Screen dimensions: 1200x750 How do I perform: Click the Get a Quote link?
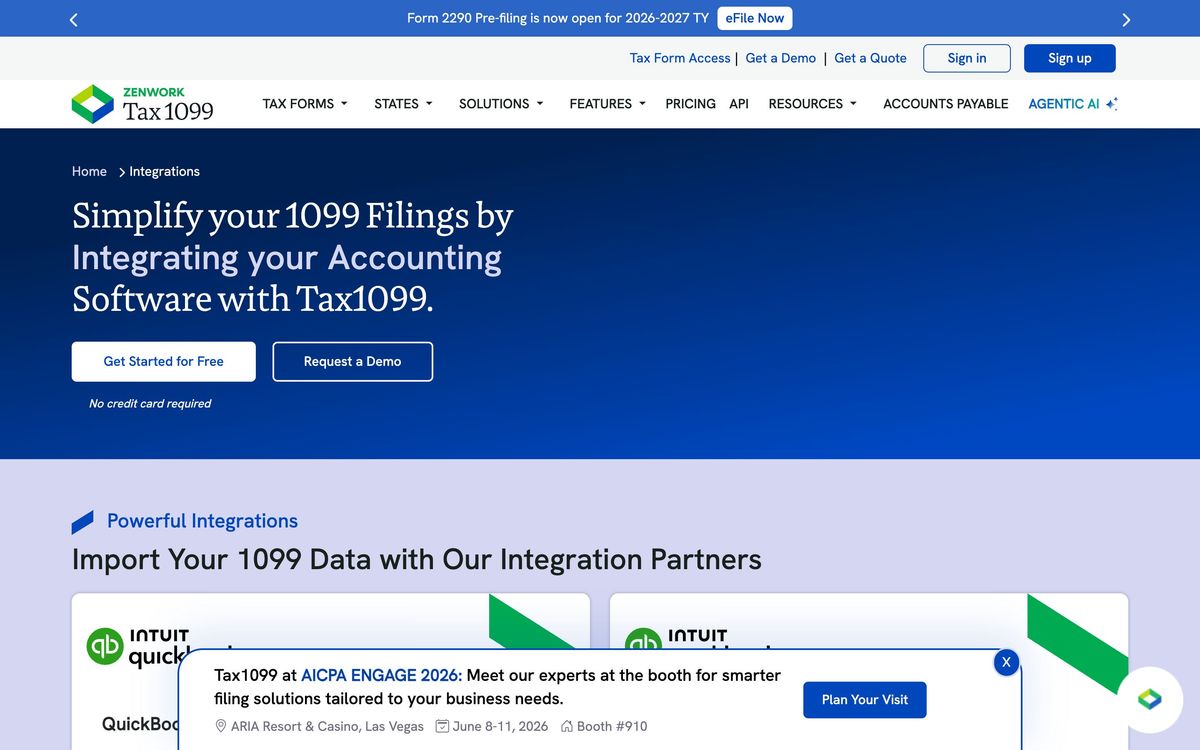pyautogui.click(x=870, y=58)
